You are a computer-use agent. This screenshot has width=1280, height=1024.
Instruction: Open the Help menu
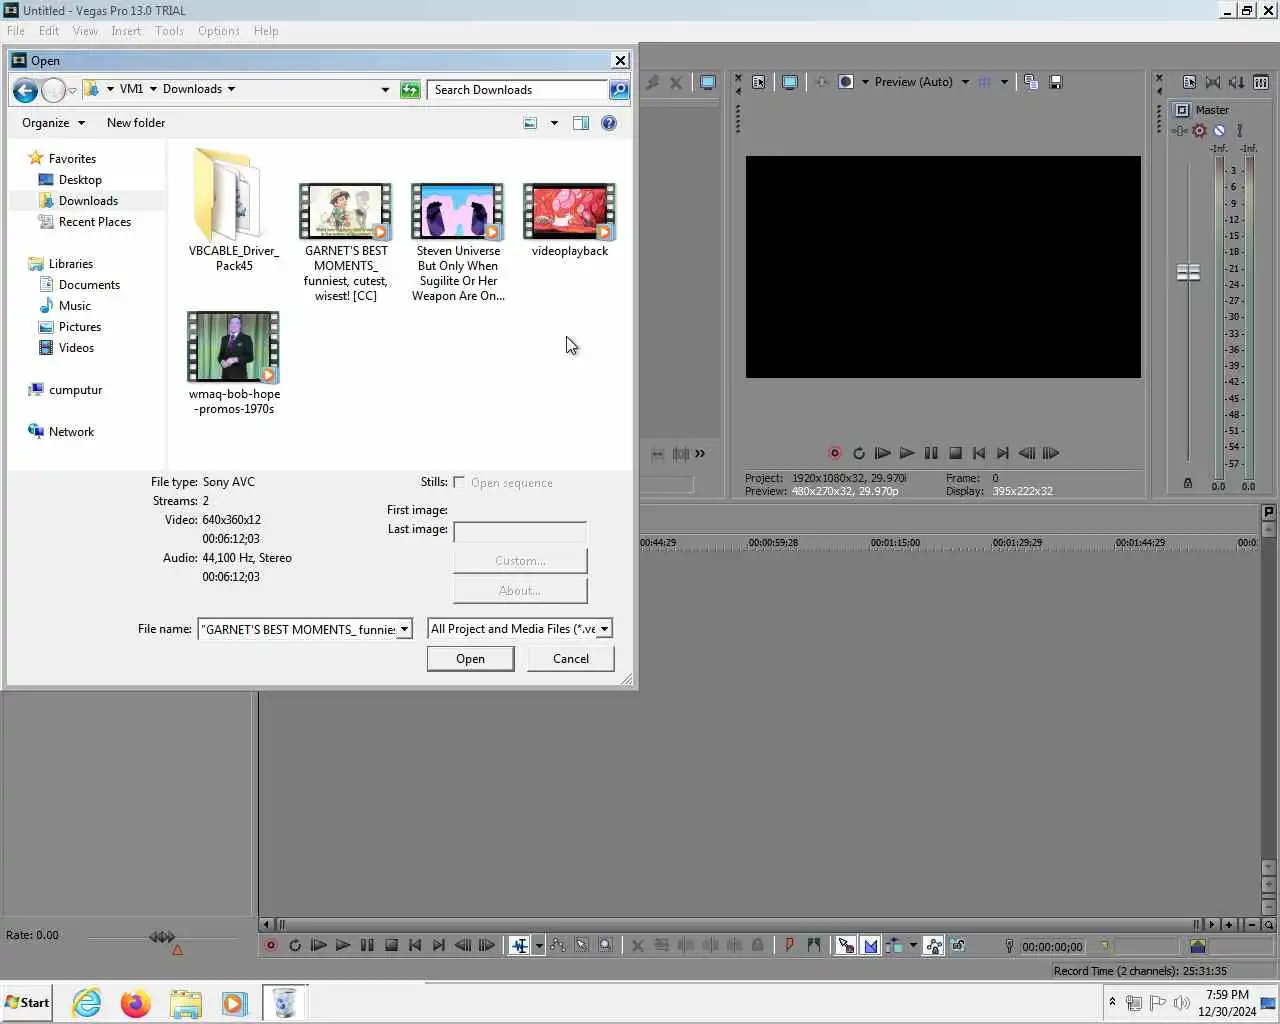tap(266, 31)
